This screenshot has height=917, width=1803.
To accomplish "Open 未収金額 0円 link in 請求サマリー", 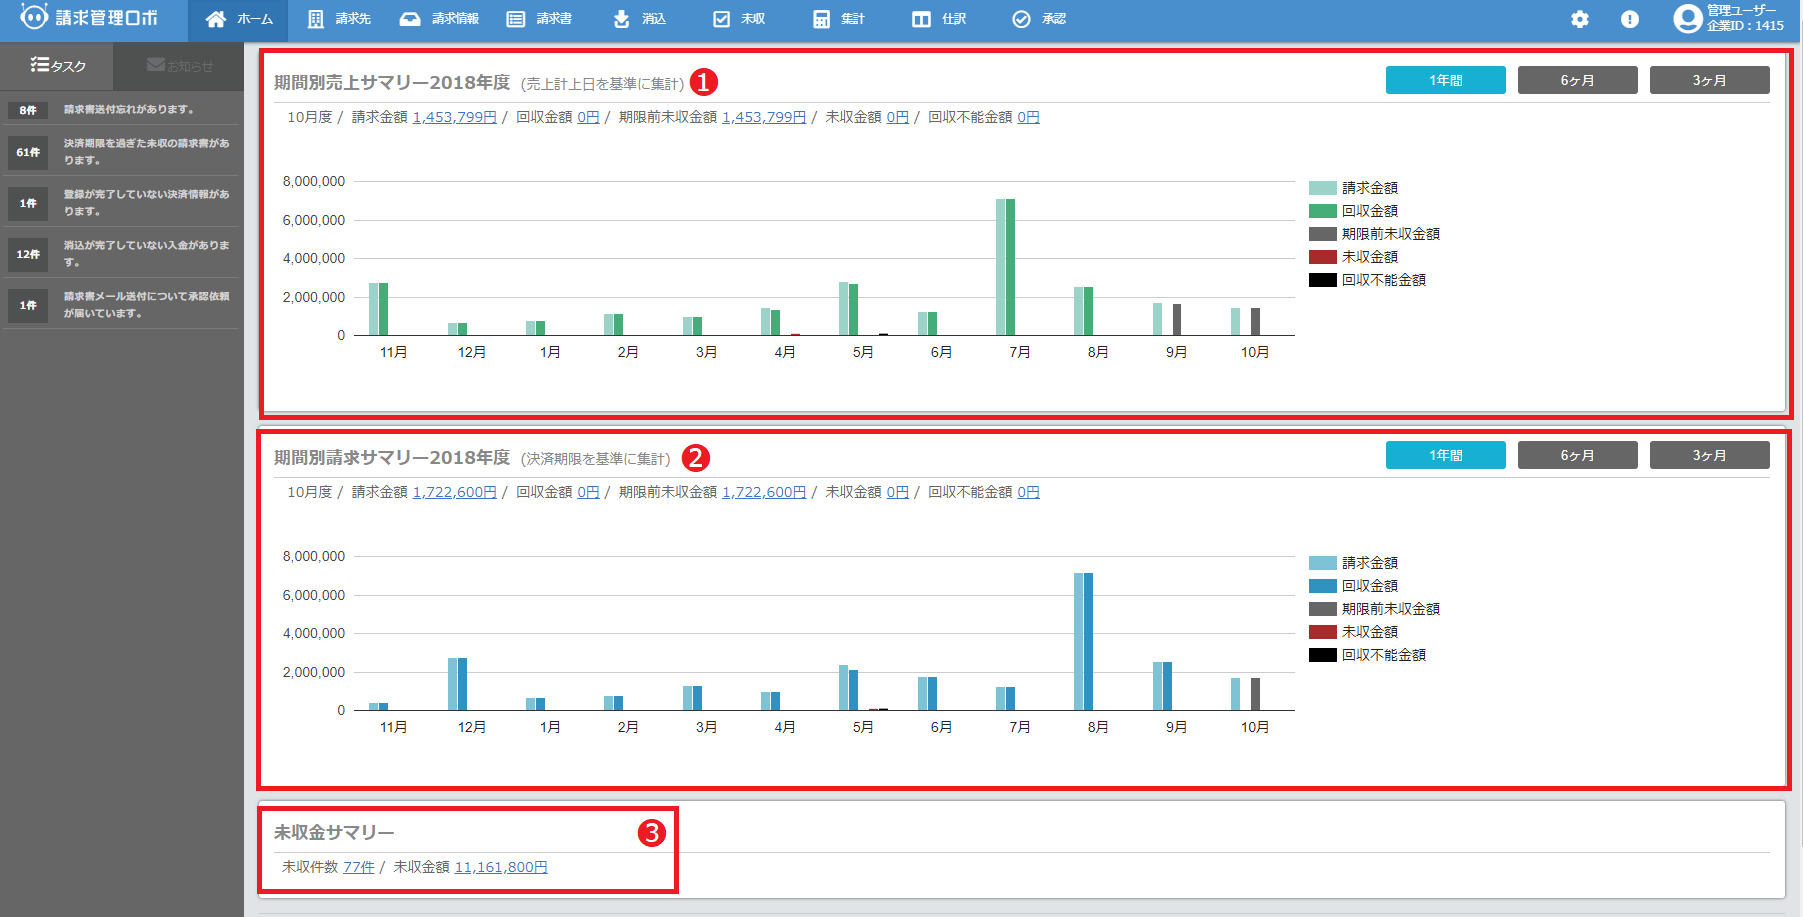I will pos(898,492).
